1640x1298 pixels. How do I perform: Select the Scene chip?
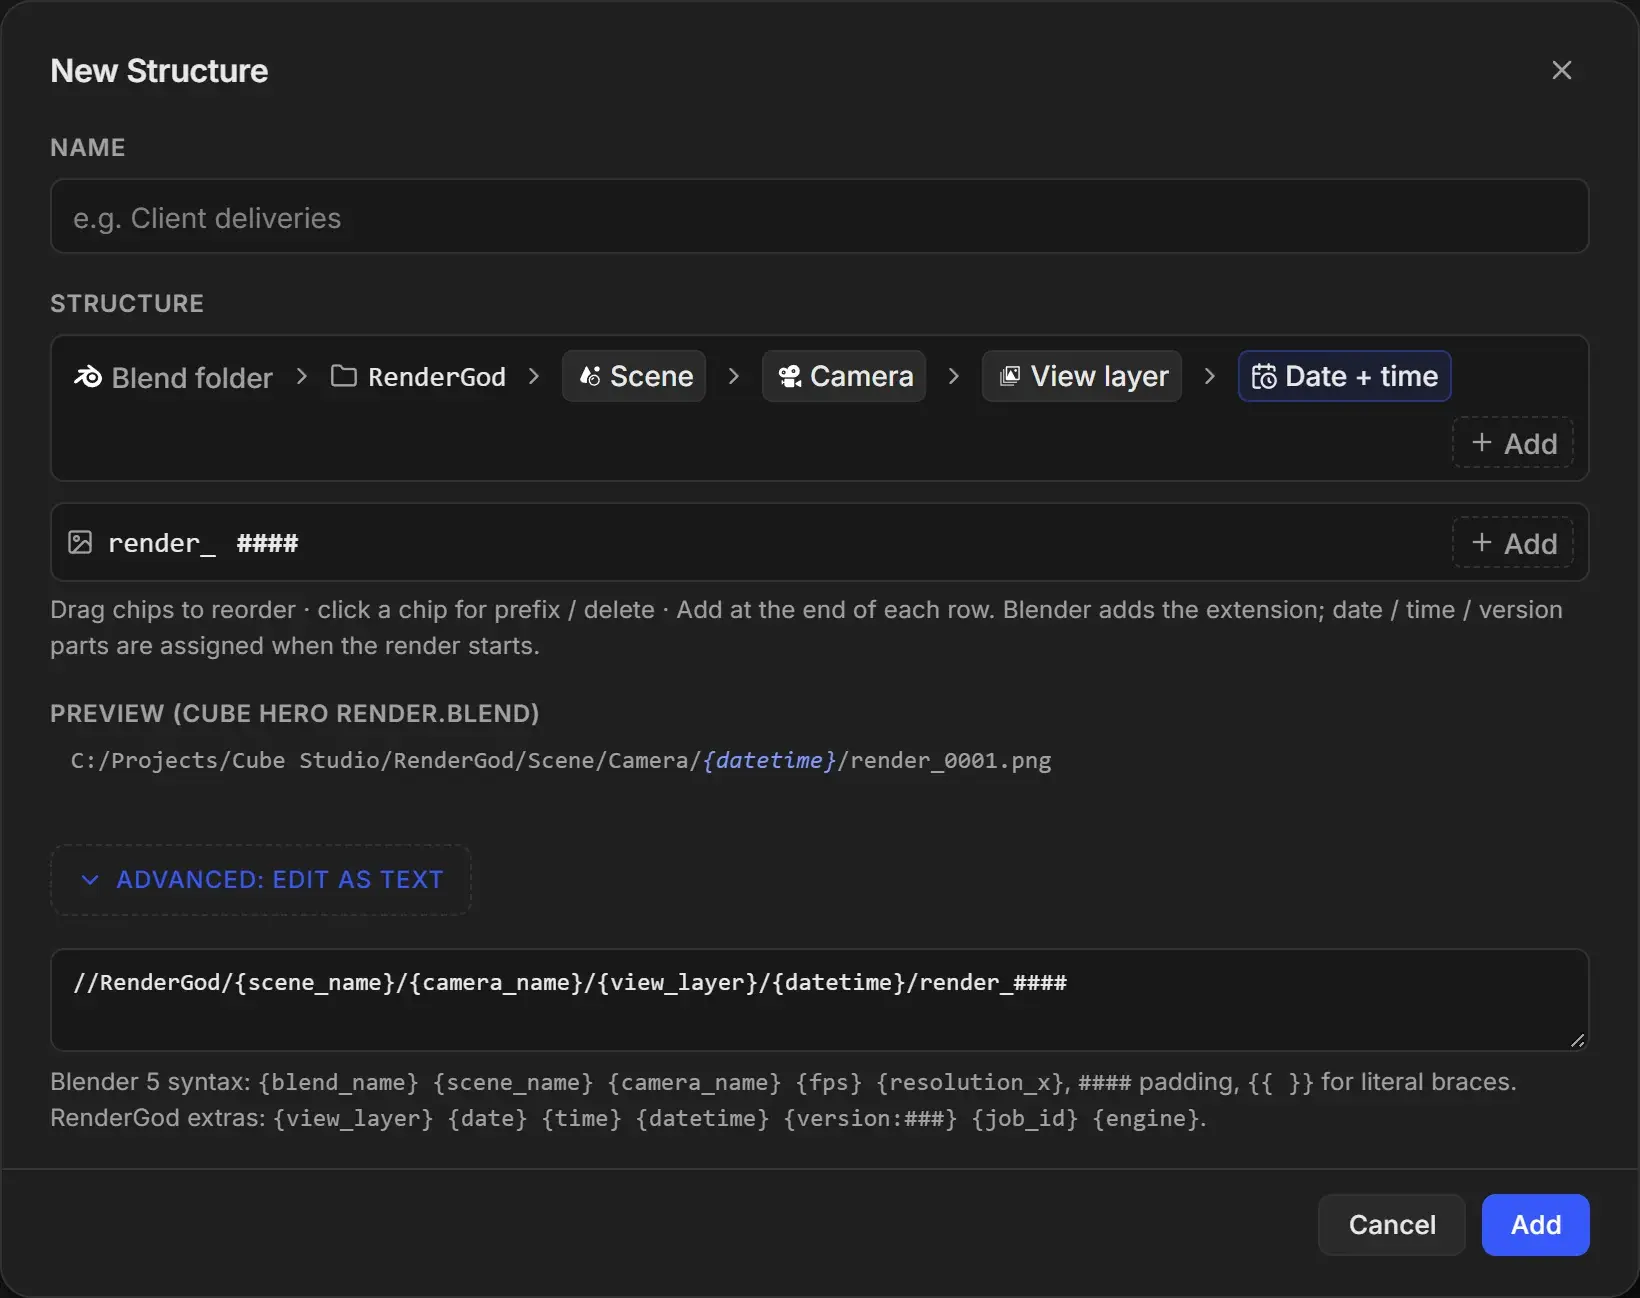pos(634,376)
